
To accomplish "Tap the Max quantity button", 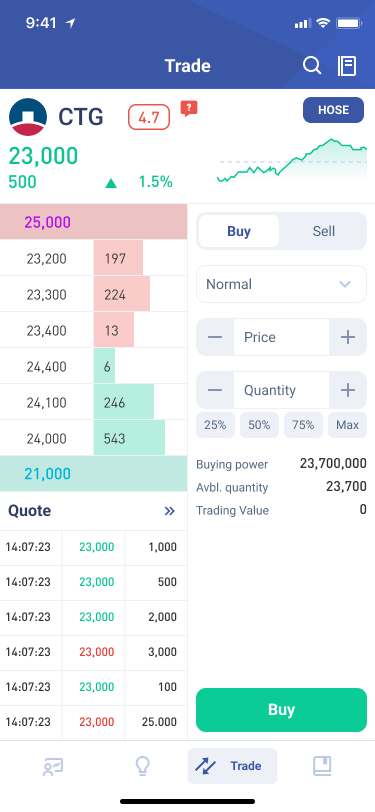I will (348, 425).
